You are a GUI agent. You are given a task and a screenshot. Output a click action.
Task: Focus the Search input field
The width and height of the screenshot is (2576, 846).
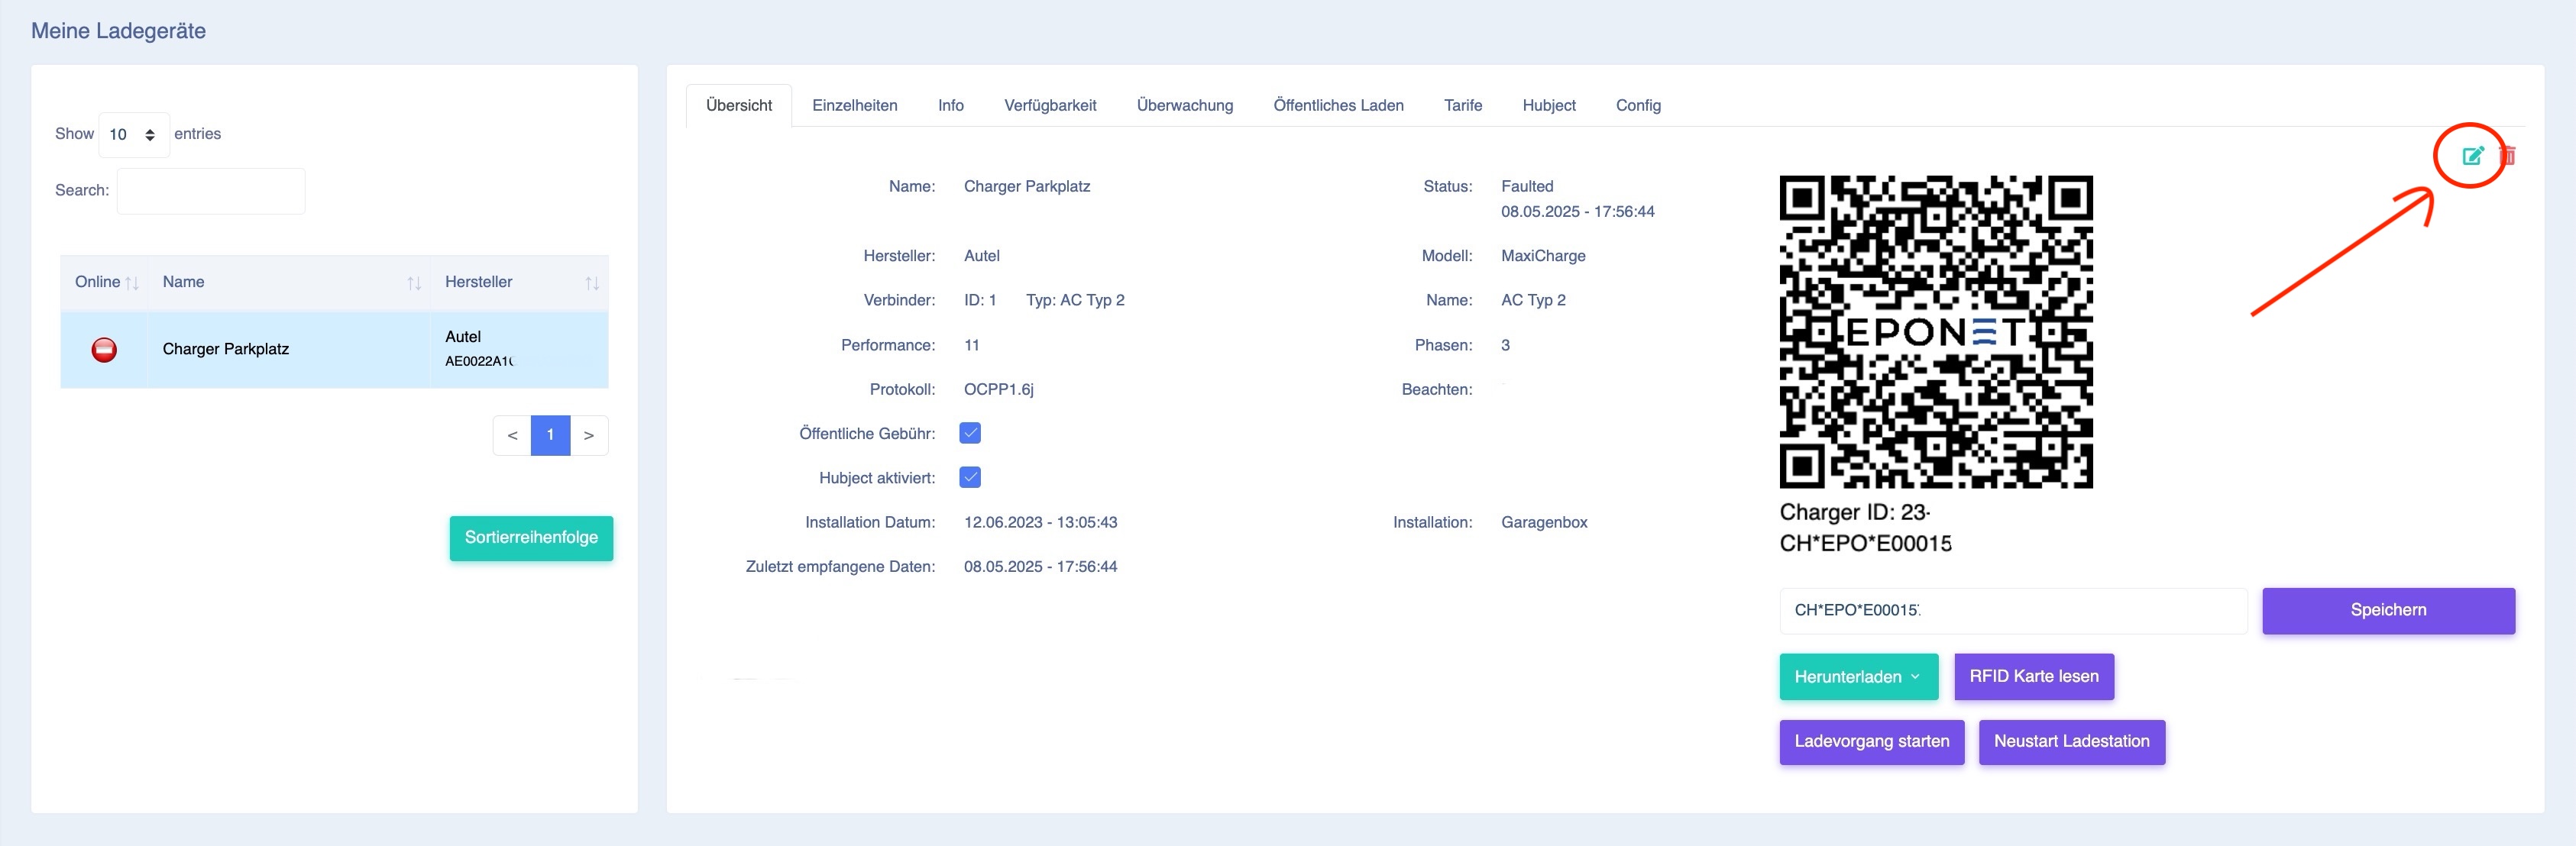[x=211, y=191]
